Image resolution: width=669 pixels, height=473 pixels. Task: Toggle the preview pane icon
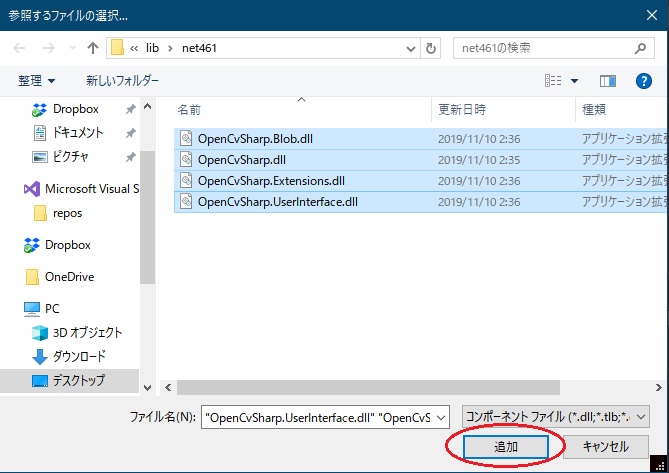click(x=608, y=81)
